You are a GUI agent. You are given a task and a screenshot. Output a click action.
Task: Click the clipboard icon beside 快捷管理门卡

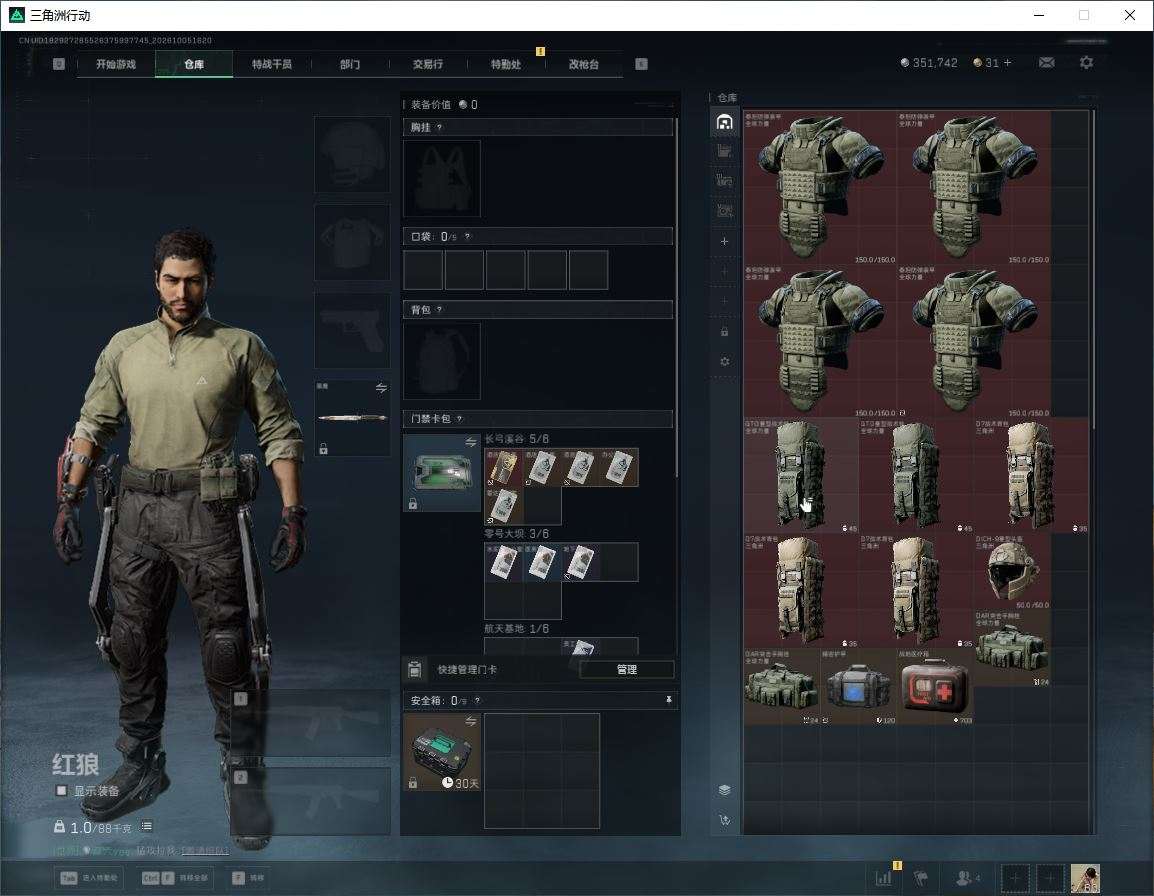point(414,669)
